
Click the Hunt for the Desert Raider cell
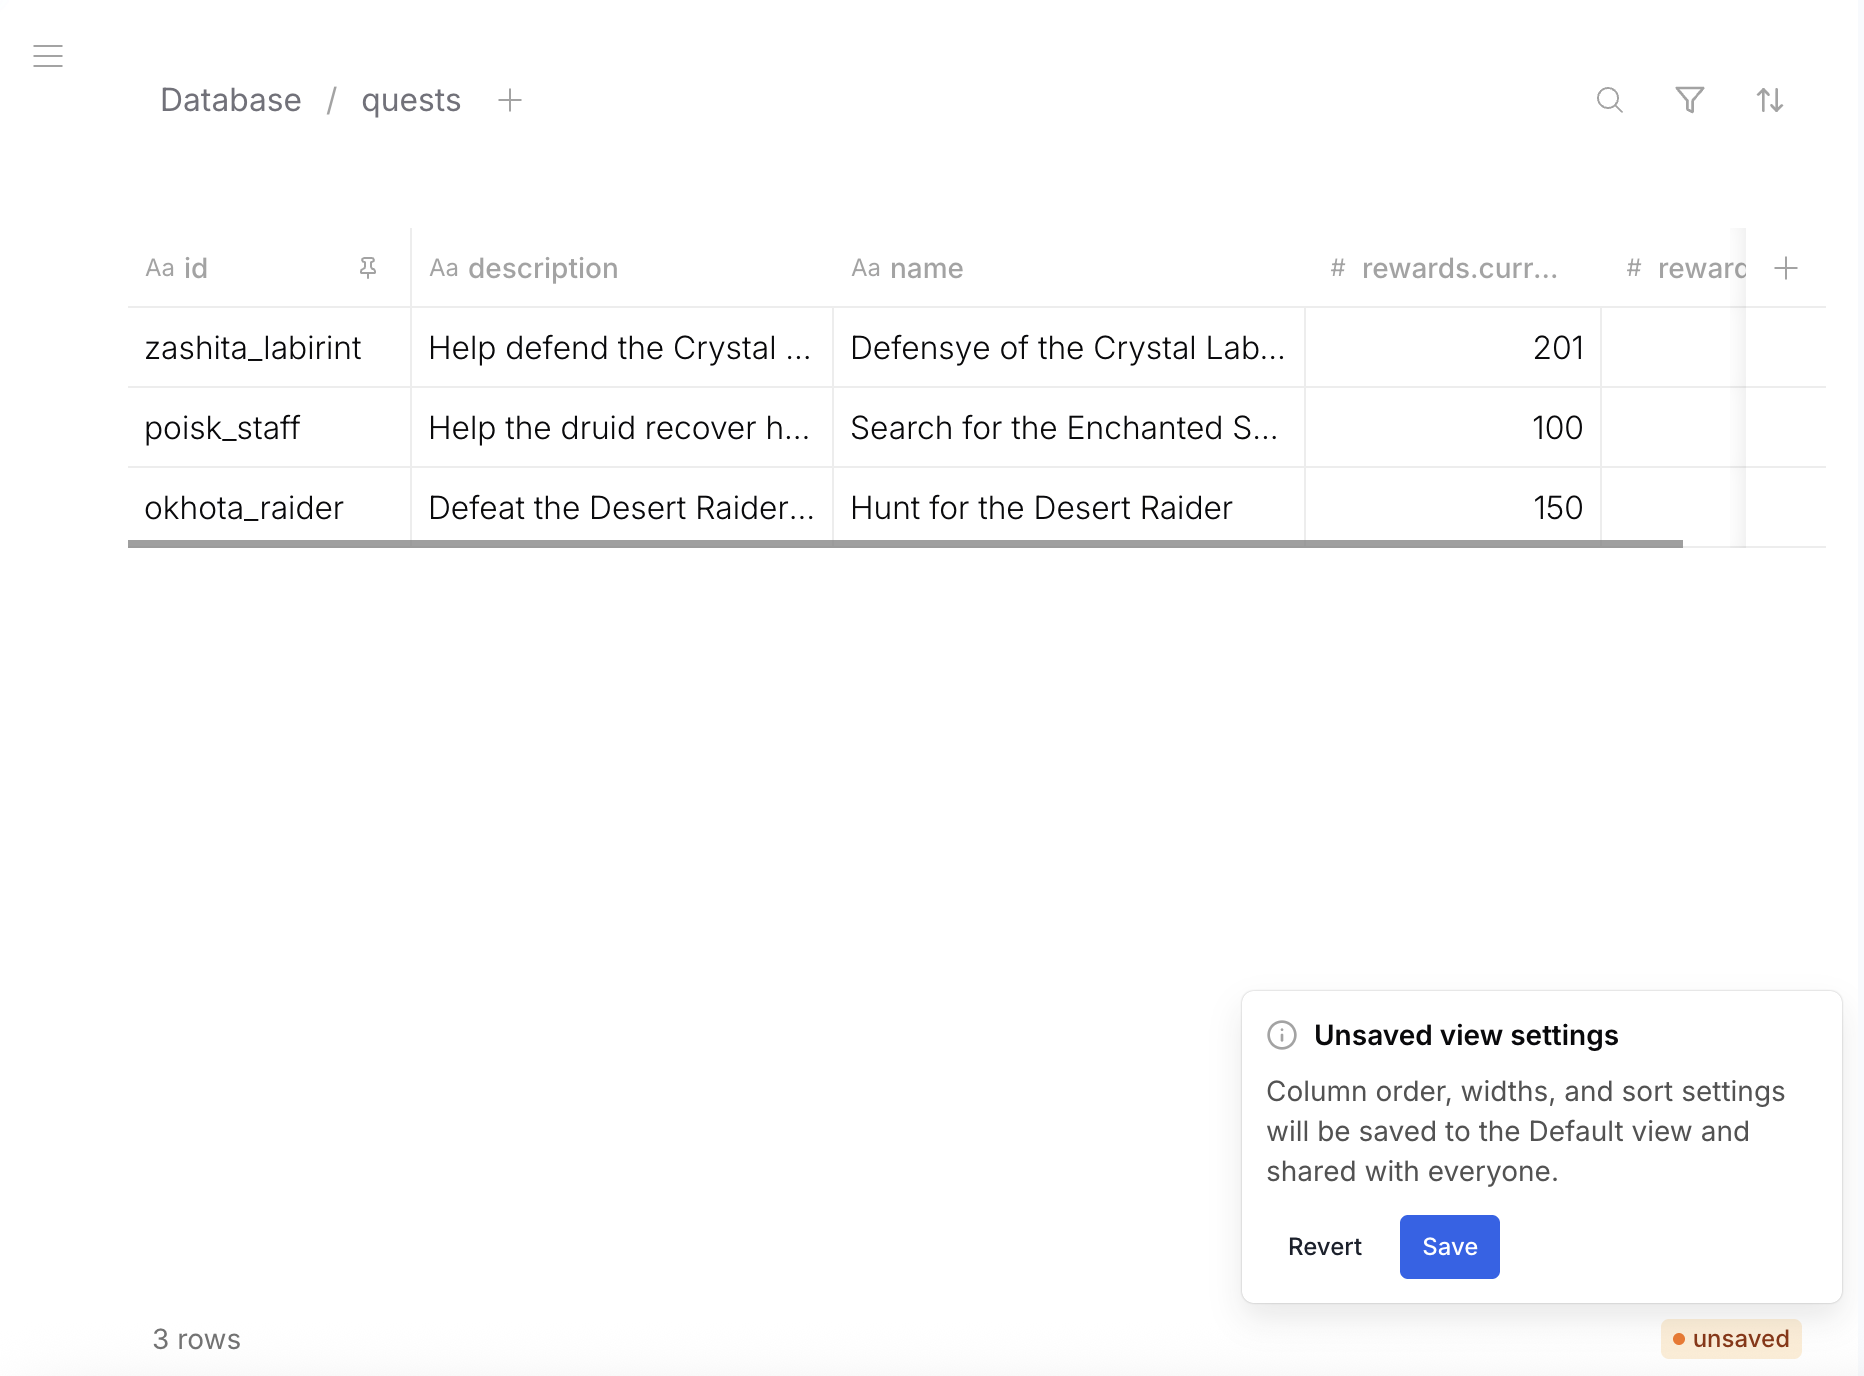point(1040,507)
